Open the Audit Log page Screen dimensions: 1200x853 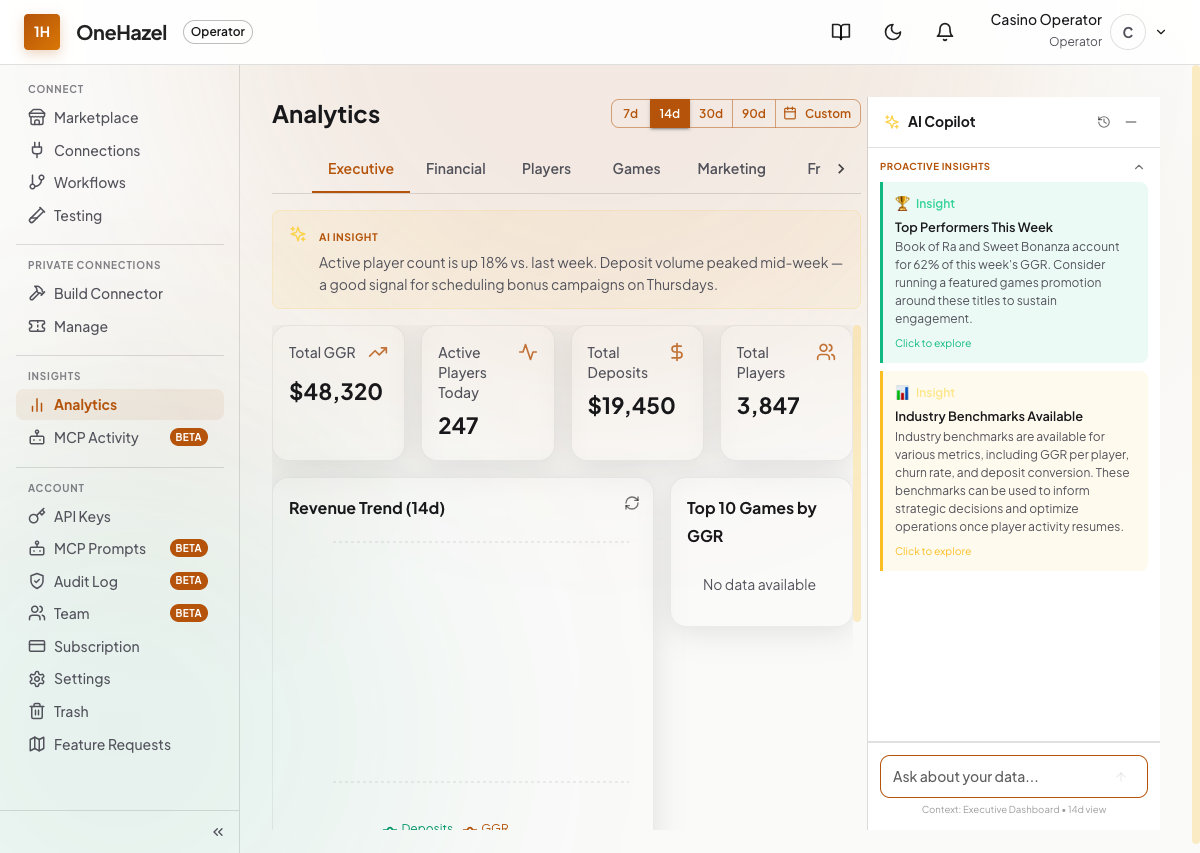(x=120, y=582)
